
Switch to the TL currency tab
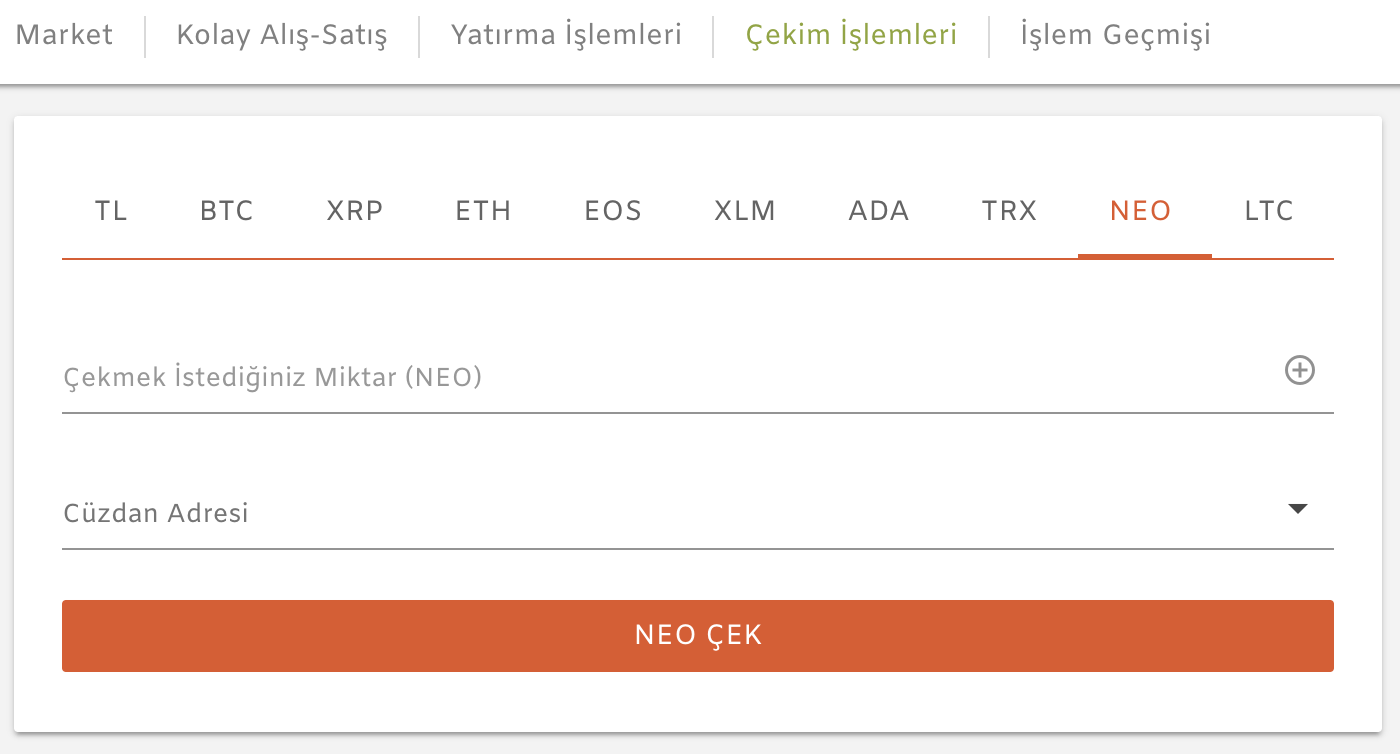[111, 212]
